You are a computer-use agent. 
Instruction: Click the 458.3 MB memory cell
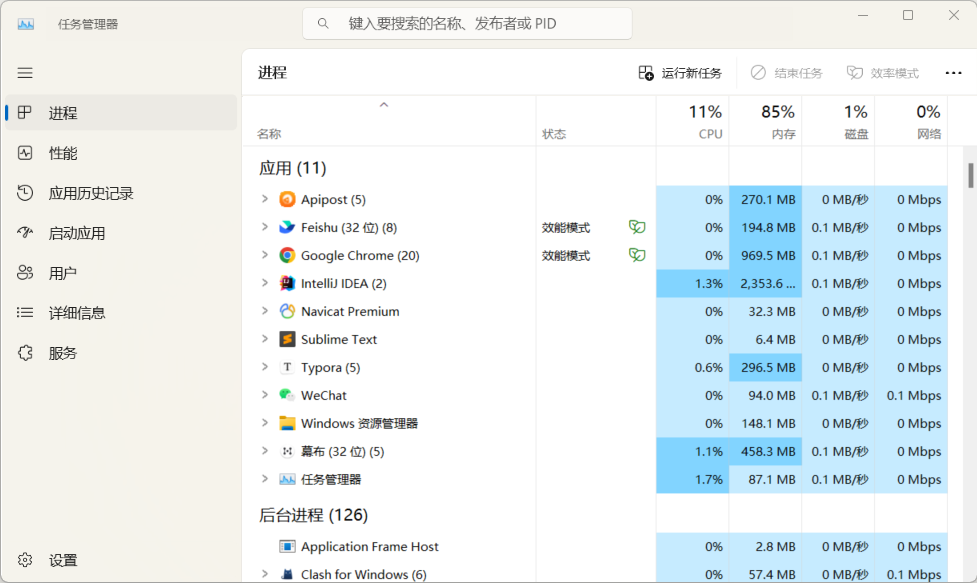[x=768, y=452]
